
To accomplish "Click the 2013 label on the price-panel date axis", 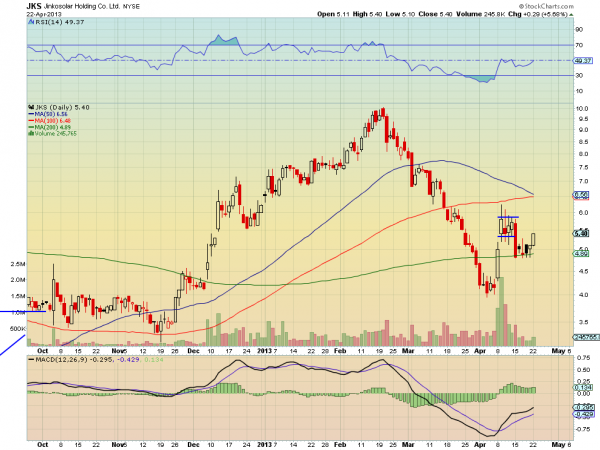I will (x=264, y=351).
